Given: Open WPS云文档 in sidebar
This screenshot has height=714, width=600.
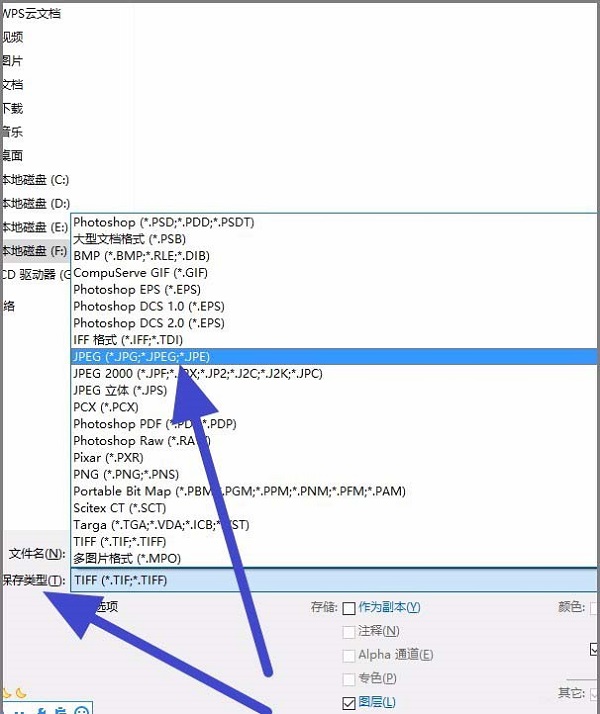Looking at the screenshot, I should click(31, 14).
